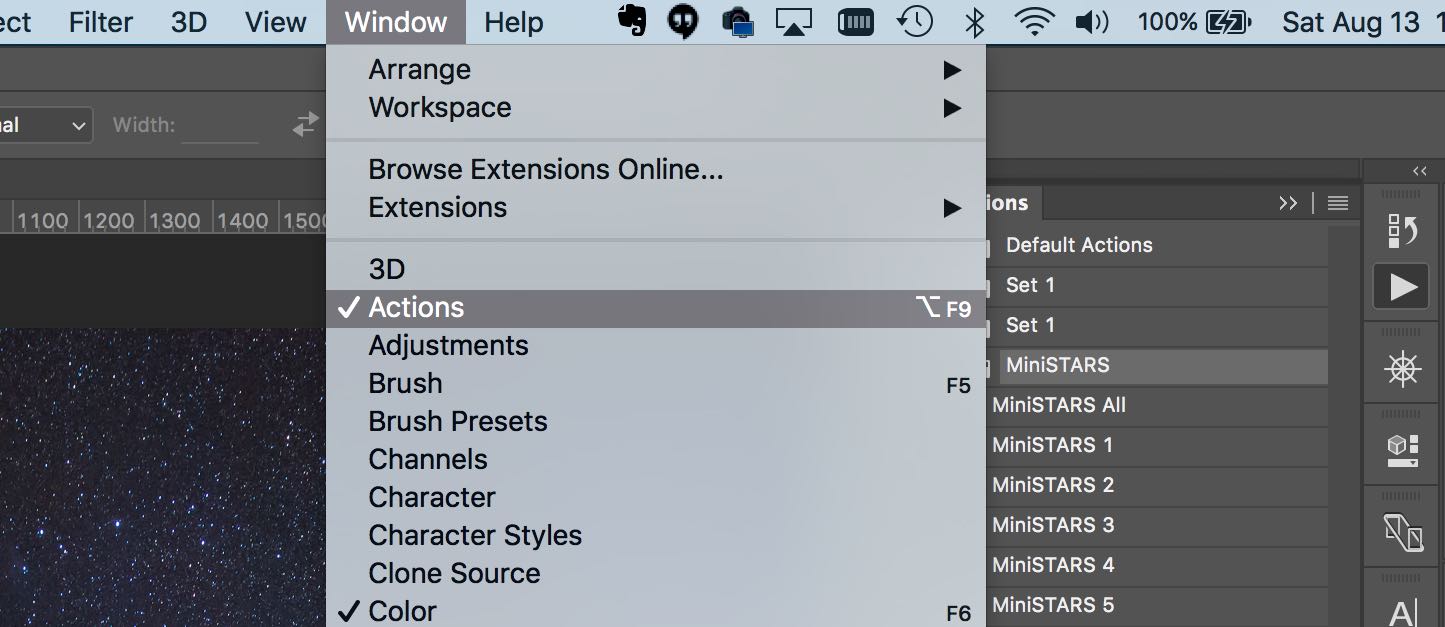Click the memory monitor menu bar icon
1445x627 pixels.
click(x=855, y=22)
